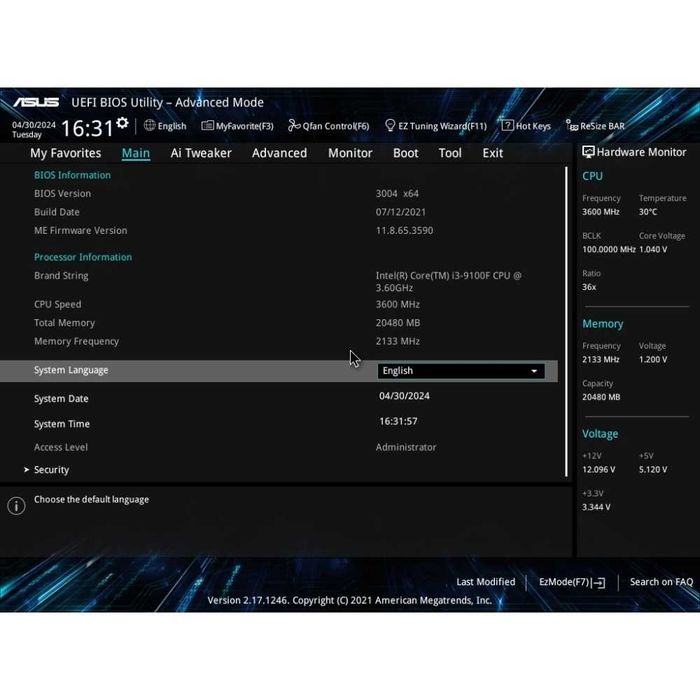Click the info circle icon
This screenshot has height=700, width=700.
tap(17, 506)
